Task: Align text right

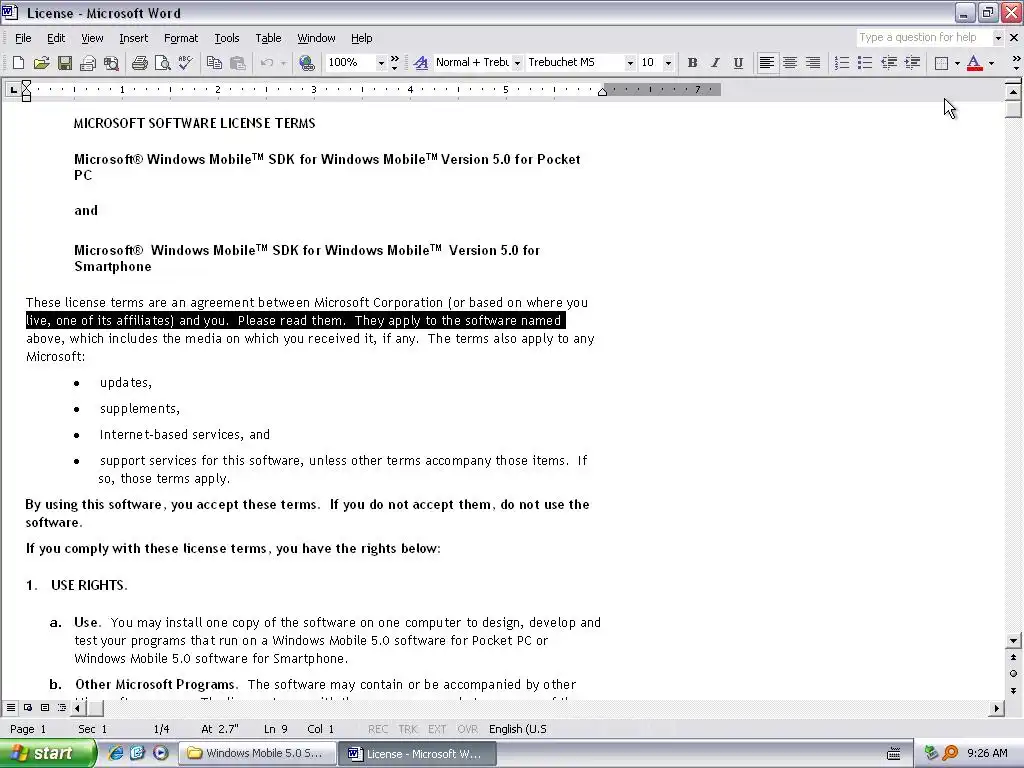Action: (x=813, y=63)
